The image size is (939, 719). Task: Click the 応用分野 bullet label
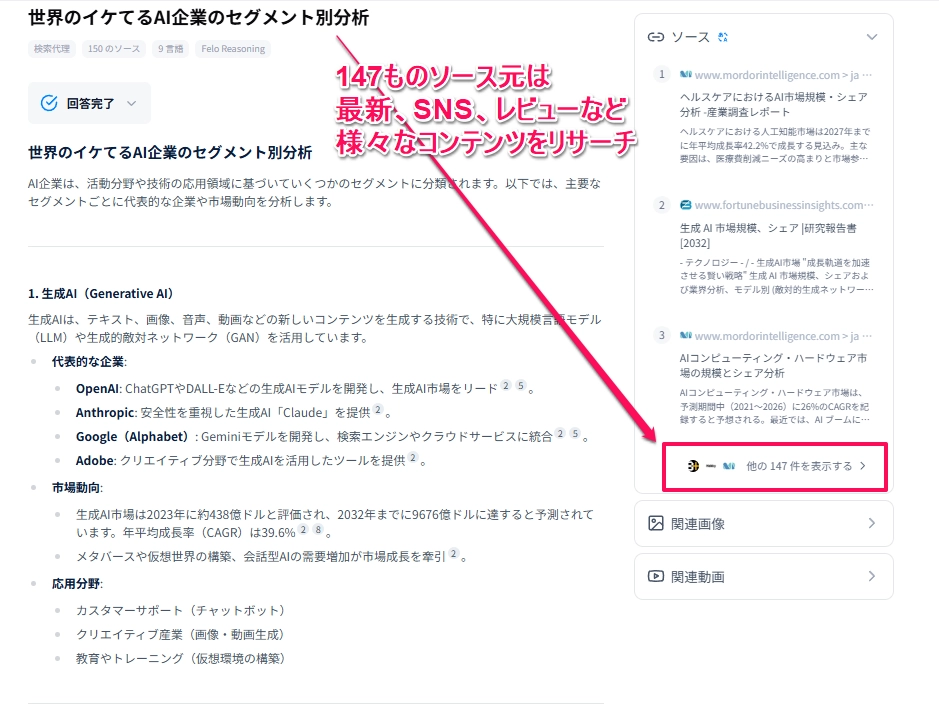(x=76, y=584)
